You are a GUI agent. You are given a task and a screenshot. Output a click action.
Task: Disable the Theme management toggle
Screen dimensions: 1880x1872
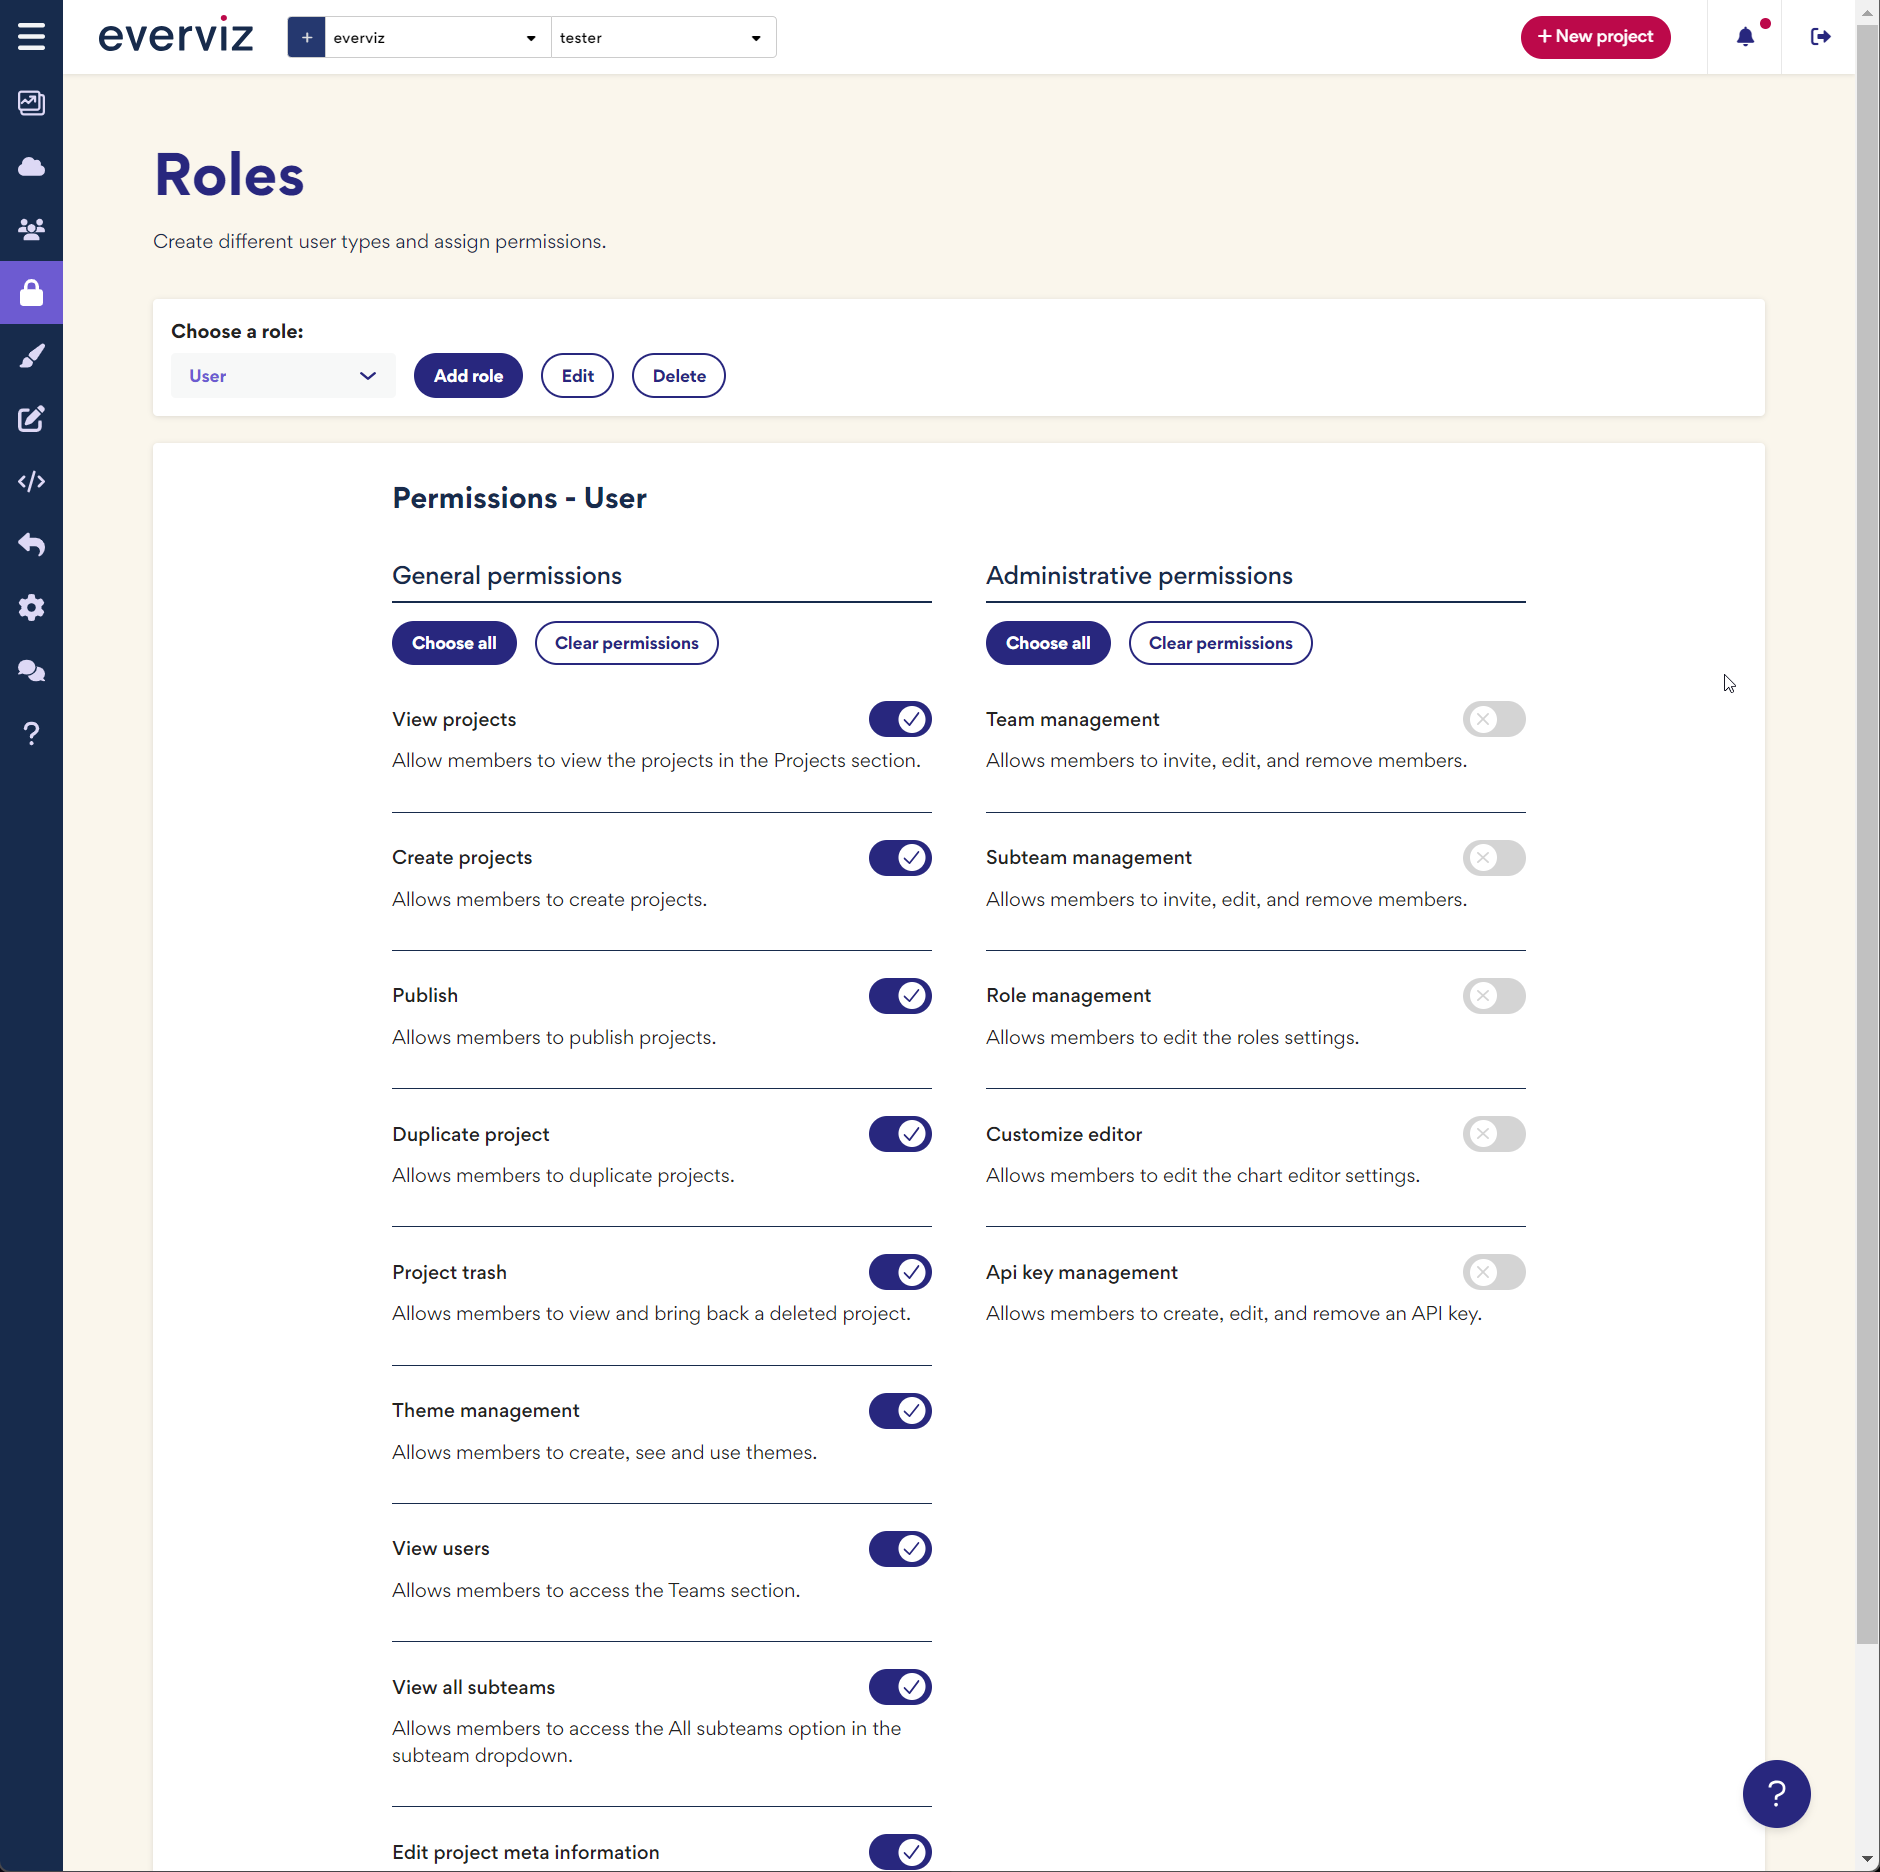coord(900,1410)
